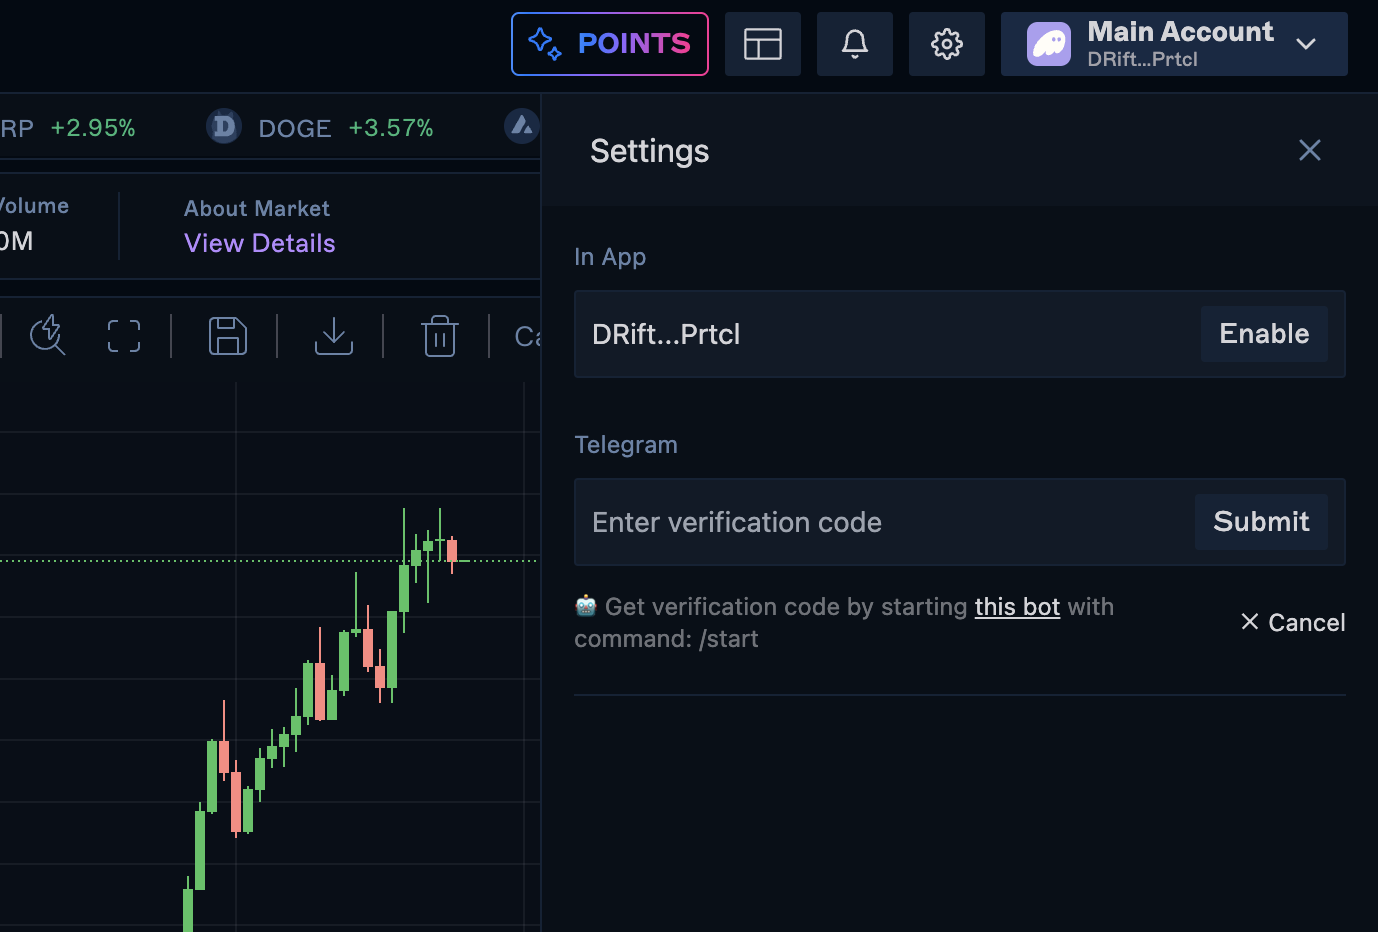The image size is (1378, 932).
Task: Click the quick search lightning icon
Action: 47,336
